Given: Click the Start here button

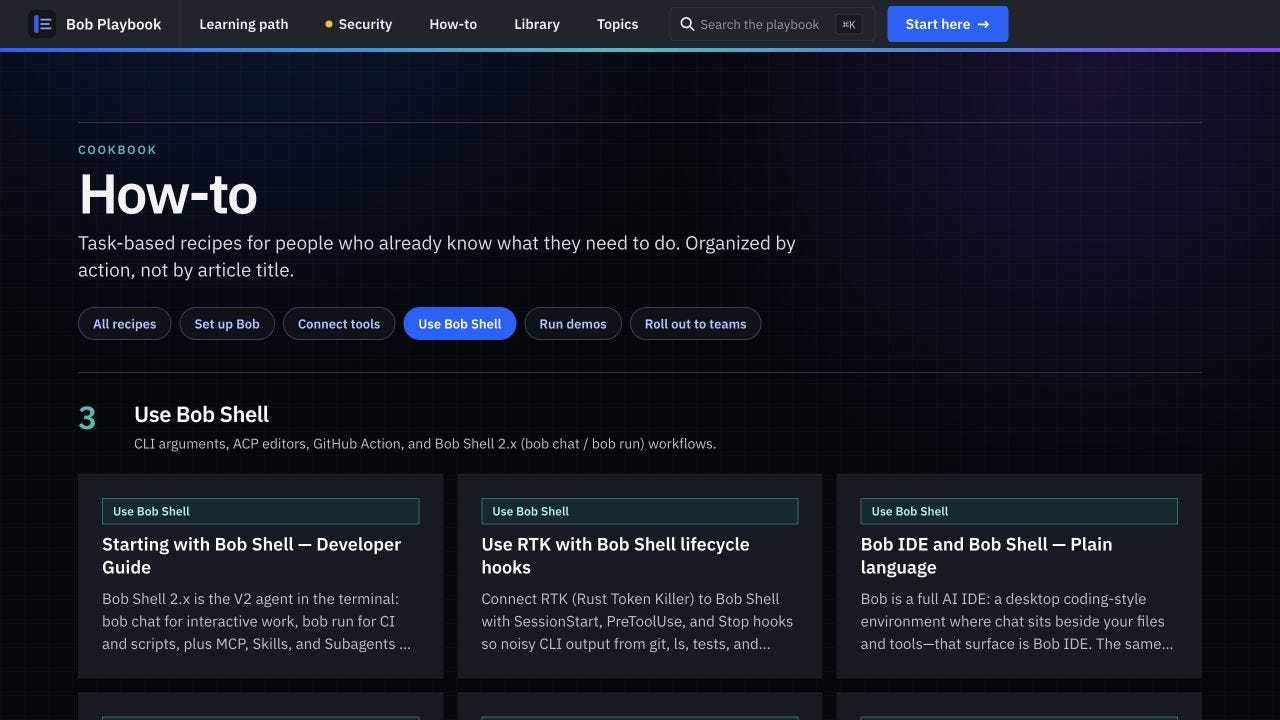Looking at the screenshot, I should tap(948, 24).
